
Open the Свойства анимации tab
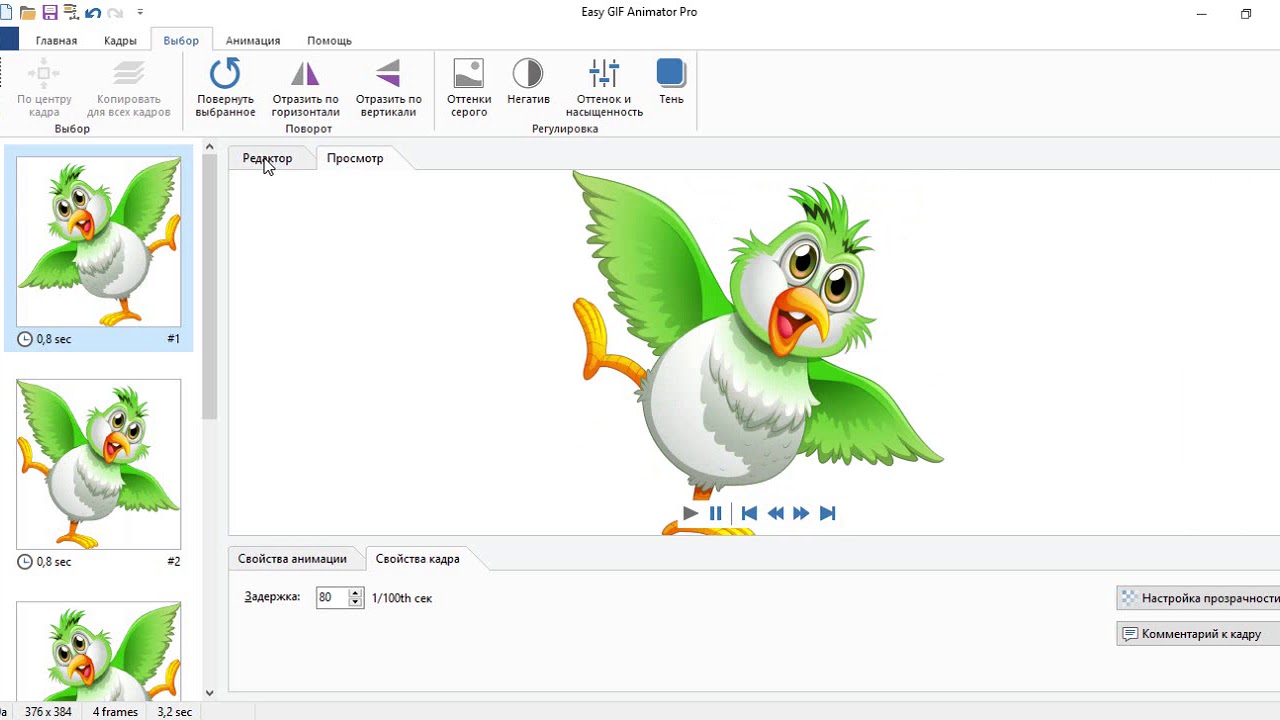[x=292, y=559]
